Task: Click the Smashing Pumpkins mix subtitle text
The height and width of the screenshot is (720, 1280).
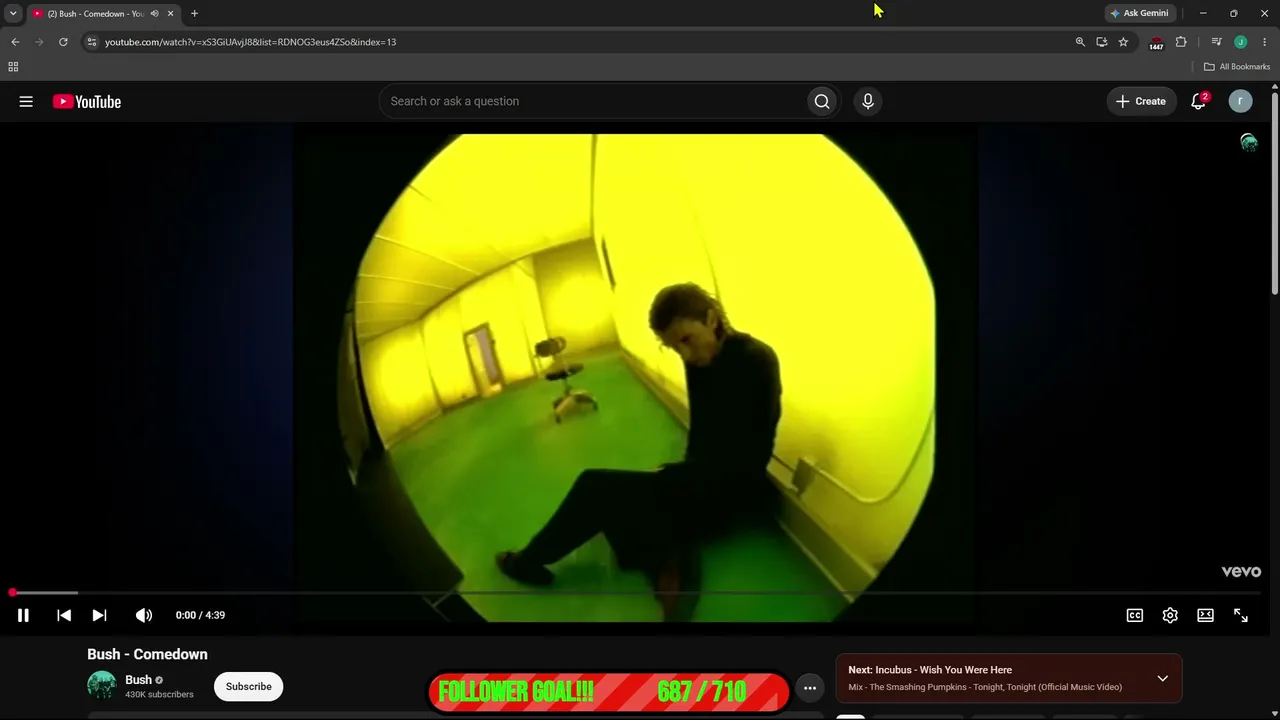Action: pos(985,687)
